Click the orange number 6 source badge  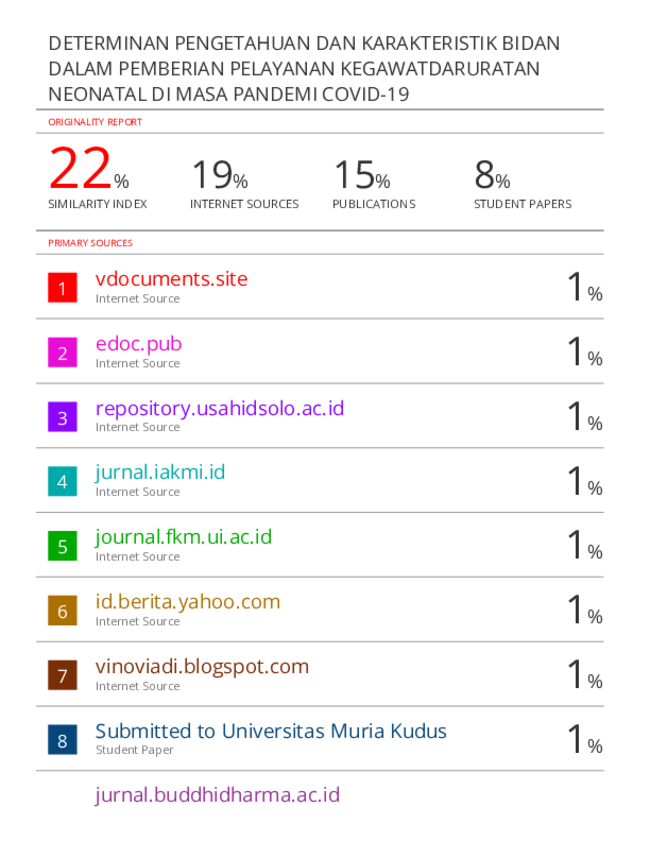(x=62, y=611)
